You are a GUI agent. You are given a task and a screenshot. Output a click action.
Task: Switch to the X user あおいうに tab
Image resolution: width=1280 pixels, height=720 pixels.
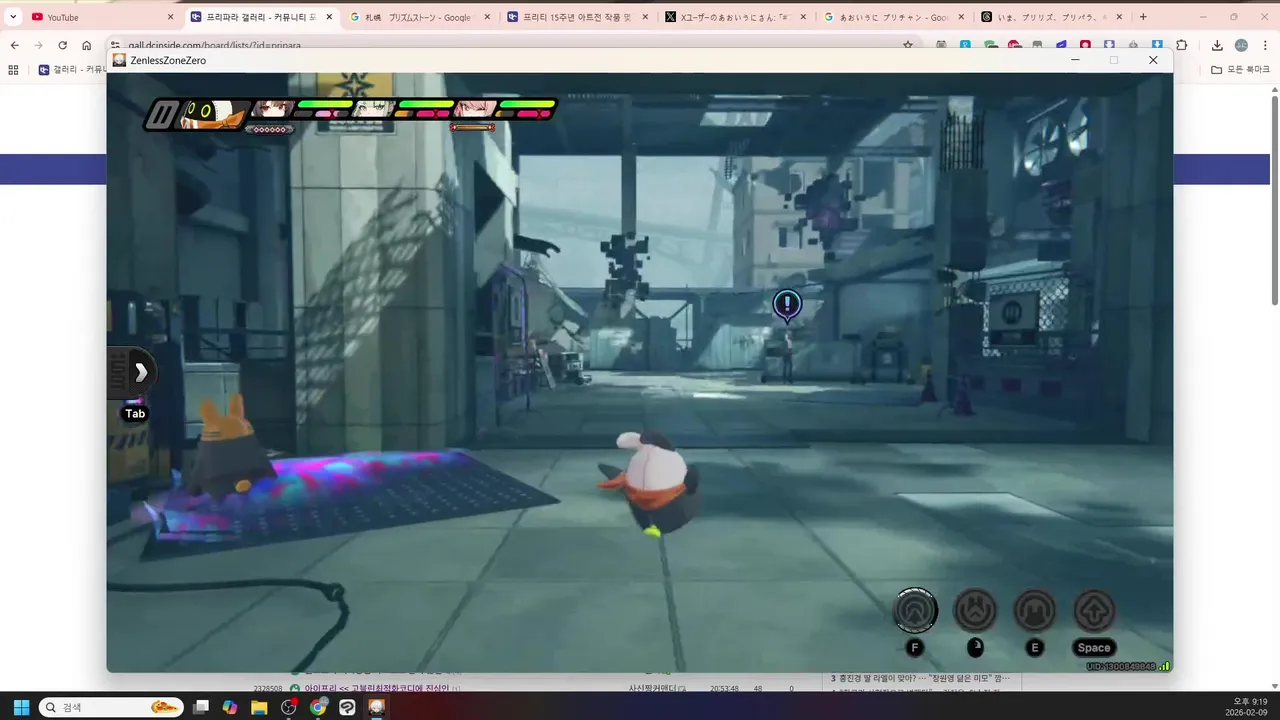pyautogui.click(x=737, y=17)
